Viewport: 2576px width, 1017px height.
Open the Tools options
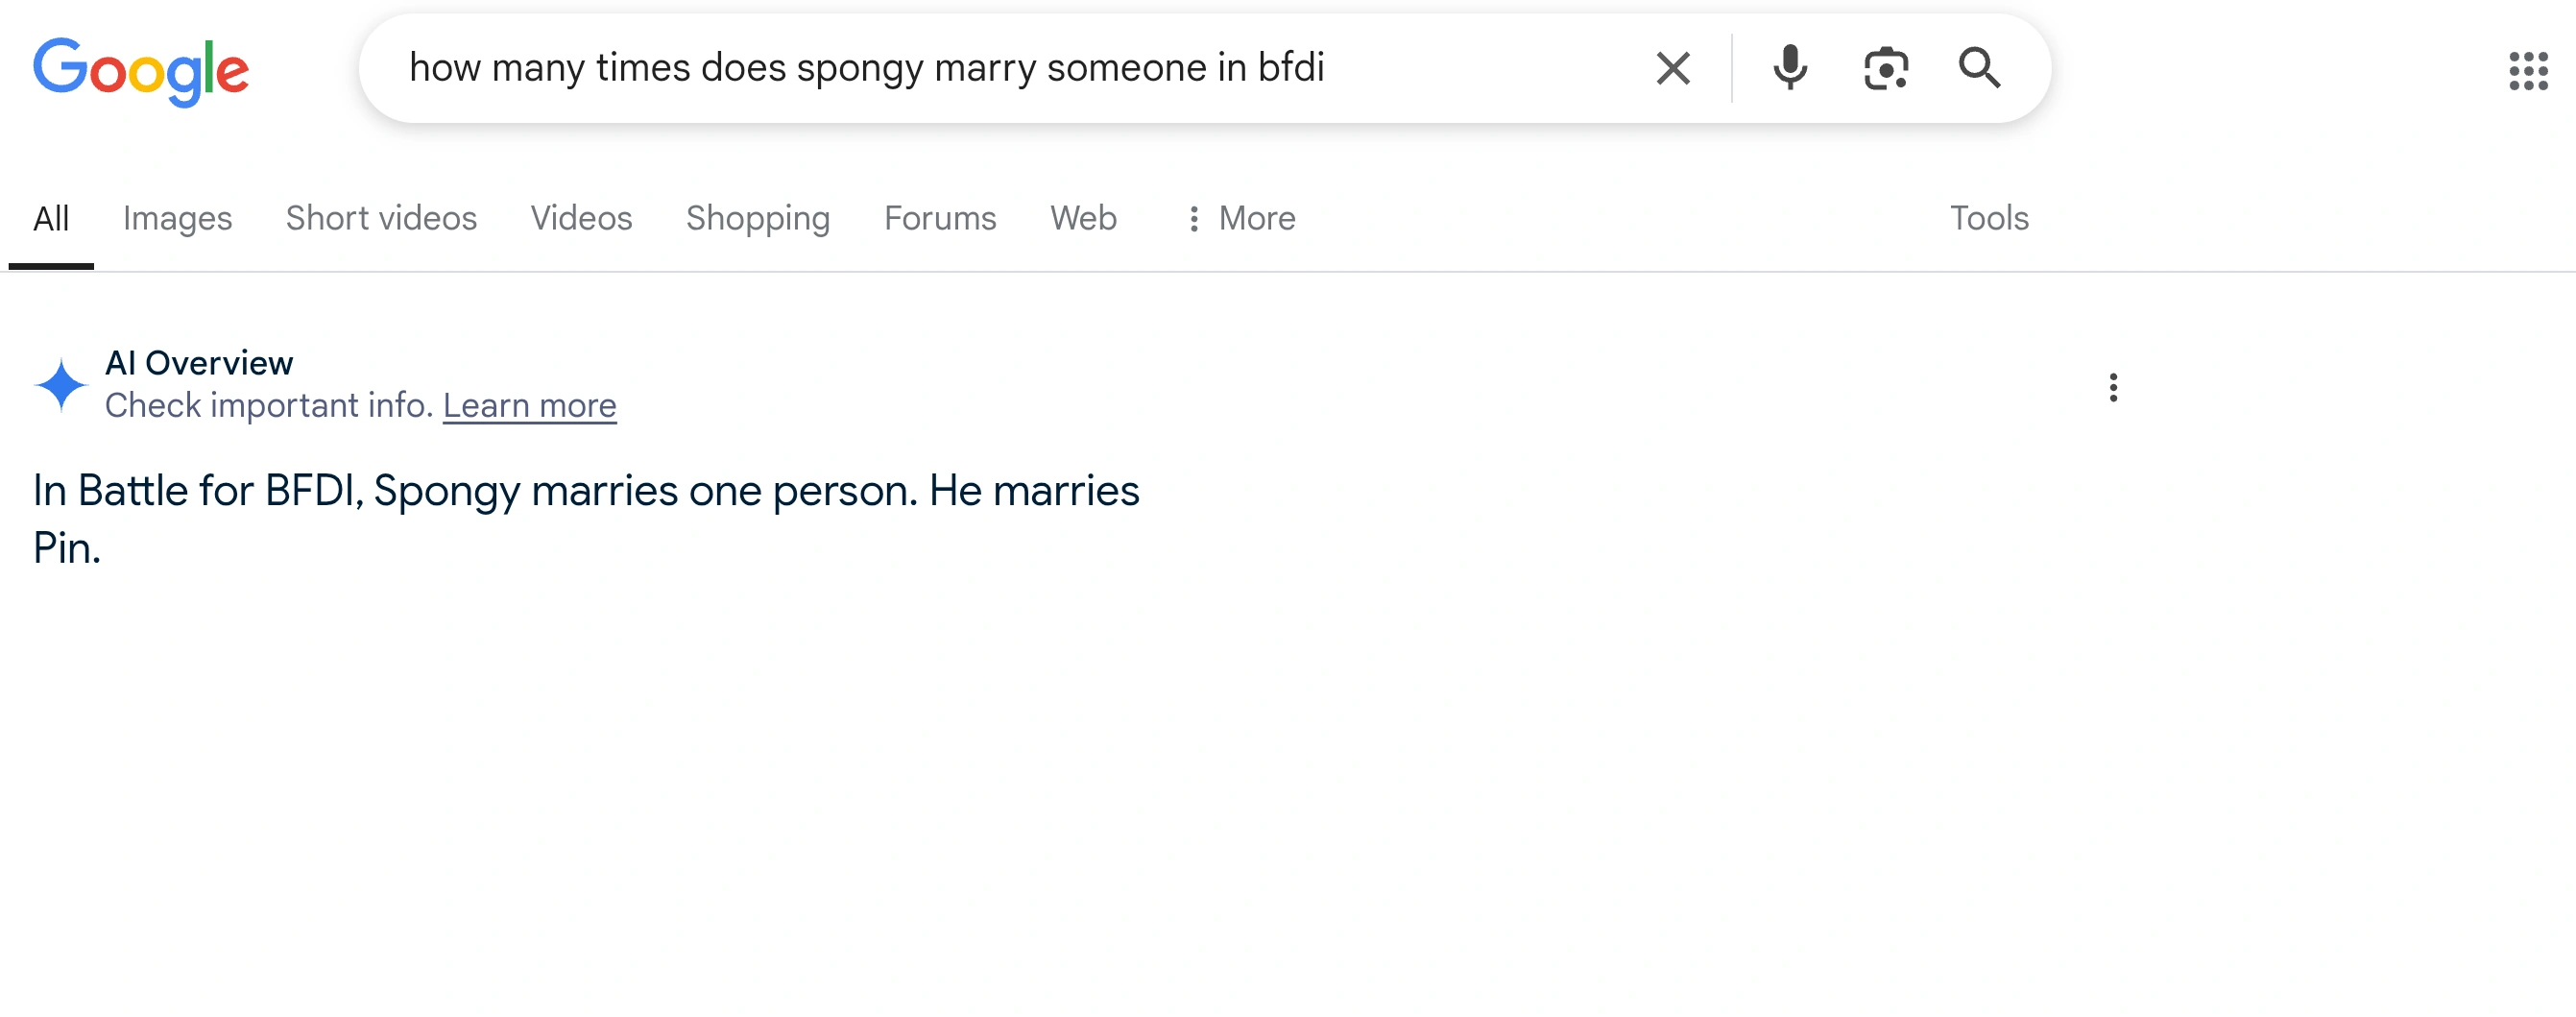[x=1988, y=218]
